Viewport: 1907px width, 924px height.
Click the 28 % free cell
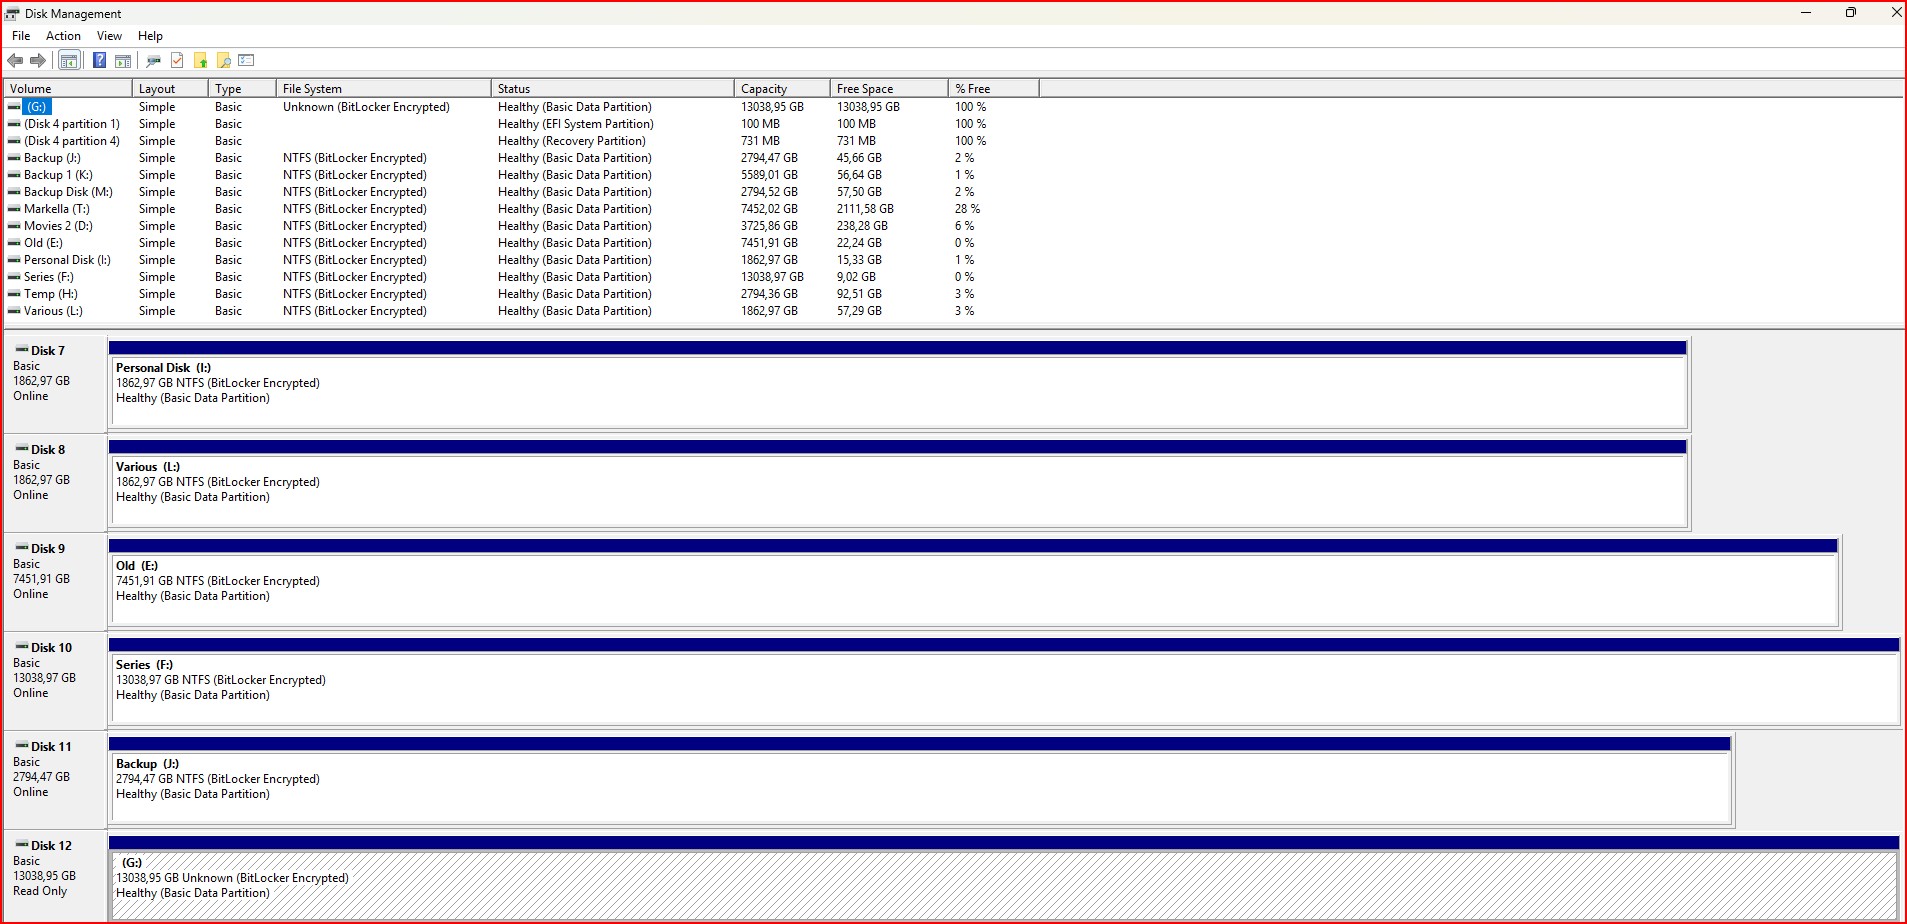pos(967,209)
